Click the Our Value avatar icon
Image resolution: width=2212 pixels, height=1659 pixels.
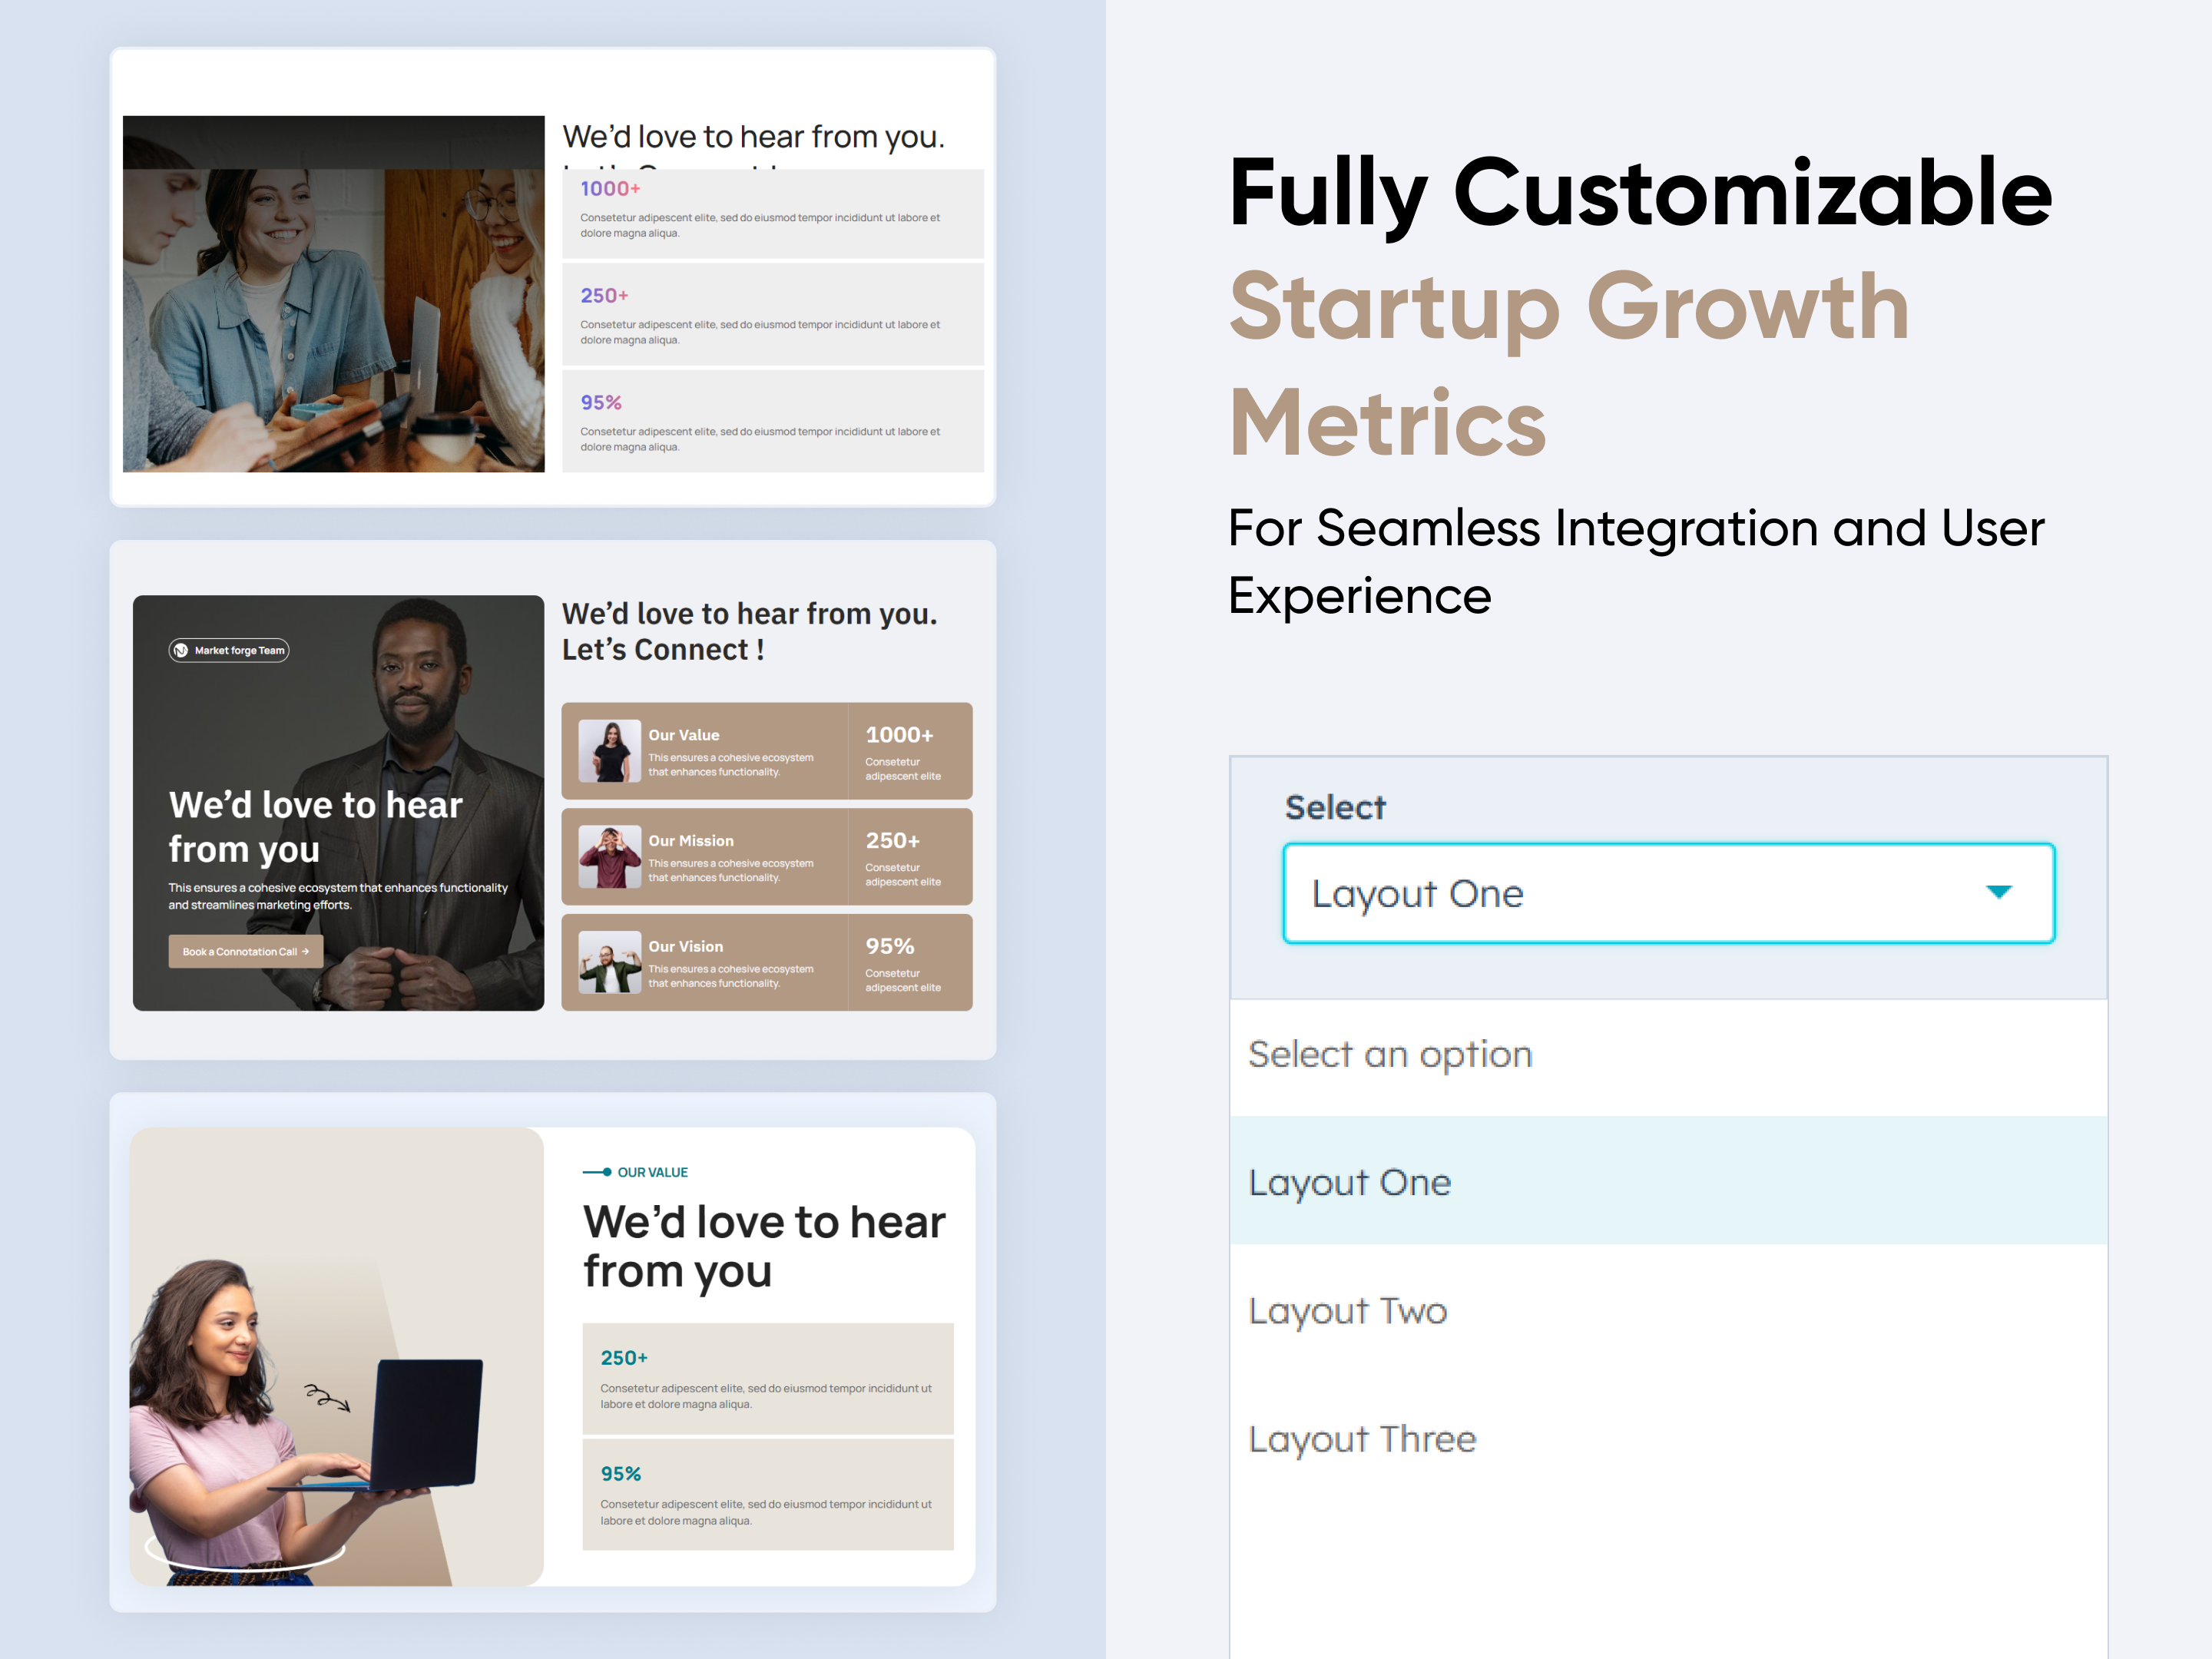point(610,752)
